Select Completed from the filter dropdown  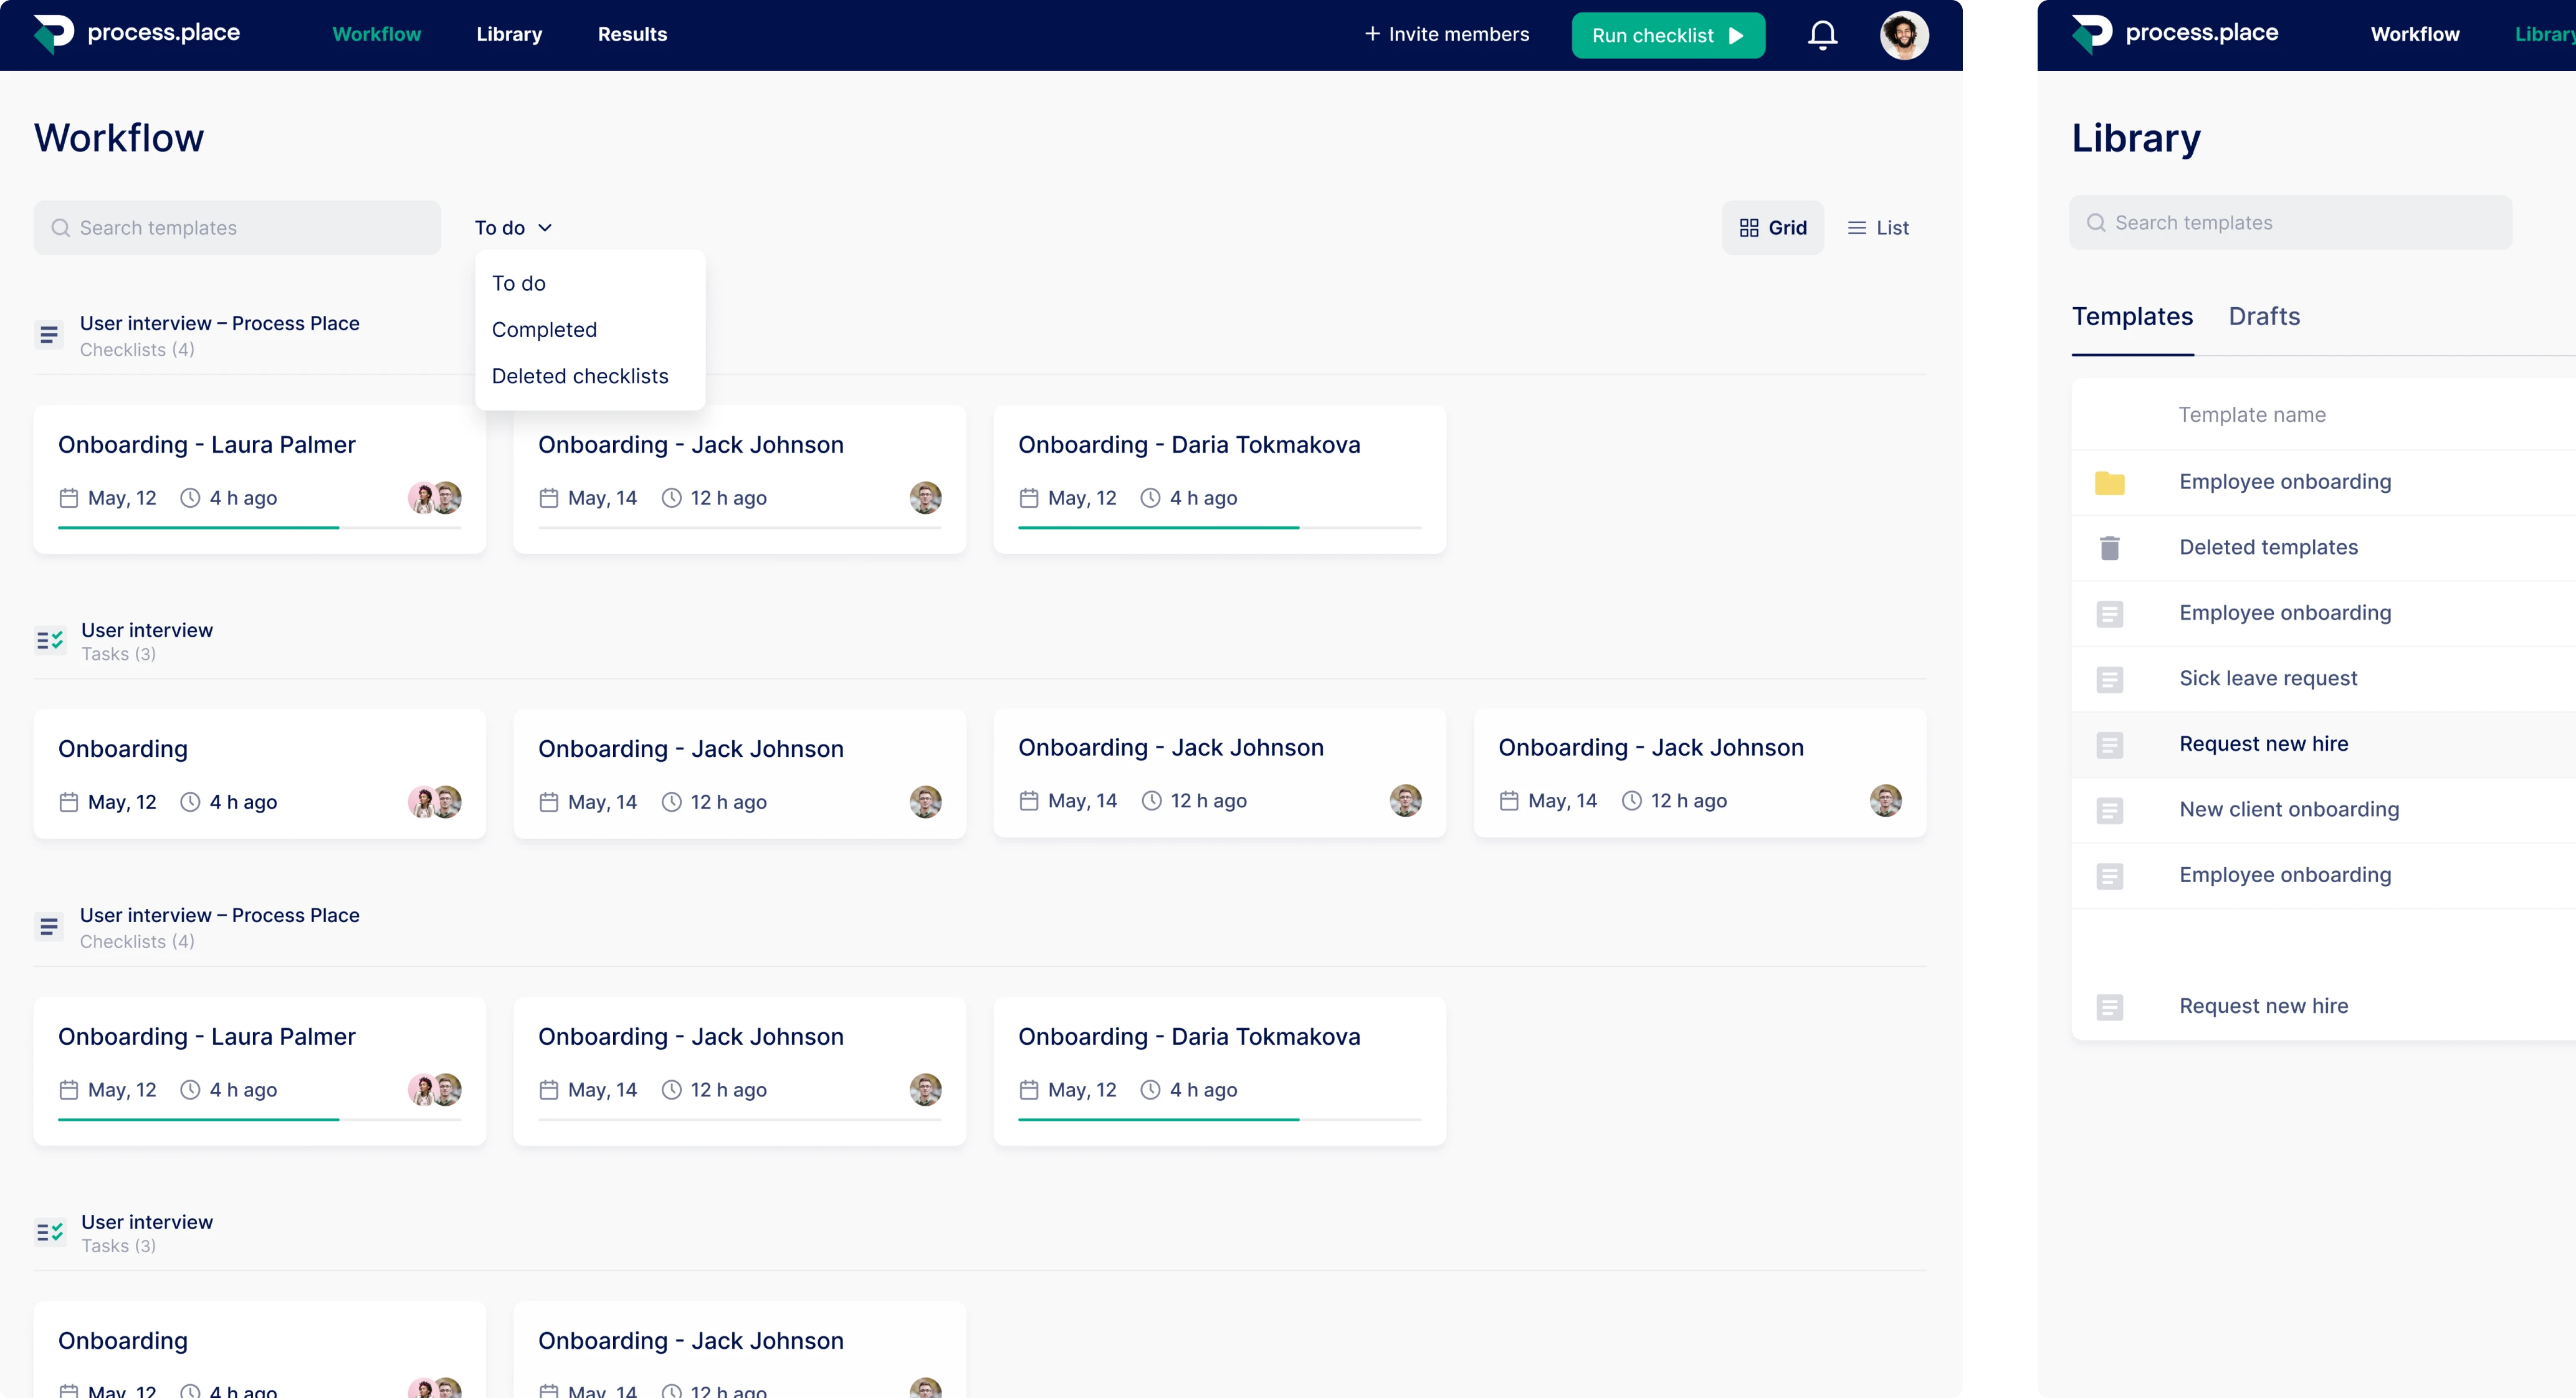pos(544,330)
